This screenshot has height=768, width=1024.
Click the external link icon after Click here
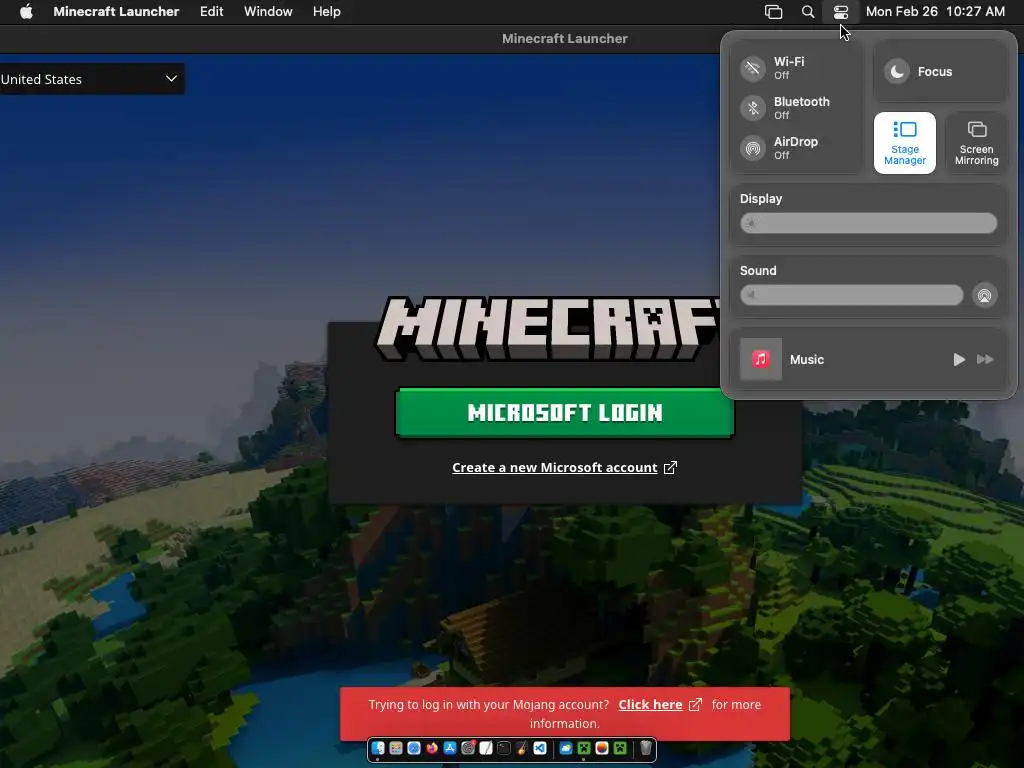pyautogui.click(x=696, y=705)
